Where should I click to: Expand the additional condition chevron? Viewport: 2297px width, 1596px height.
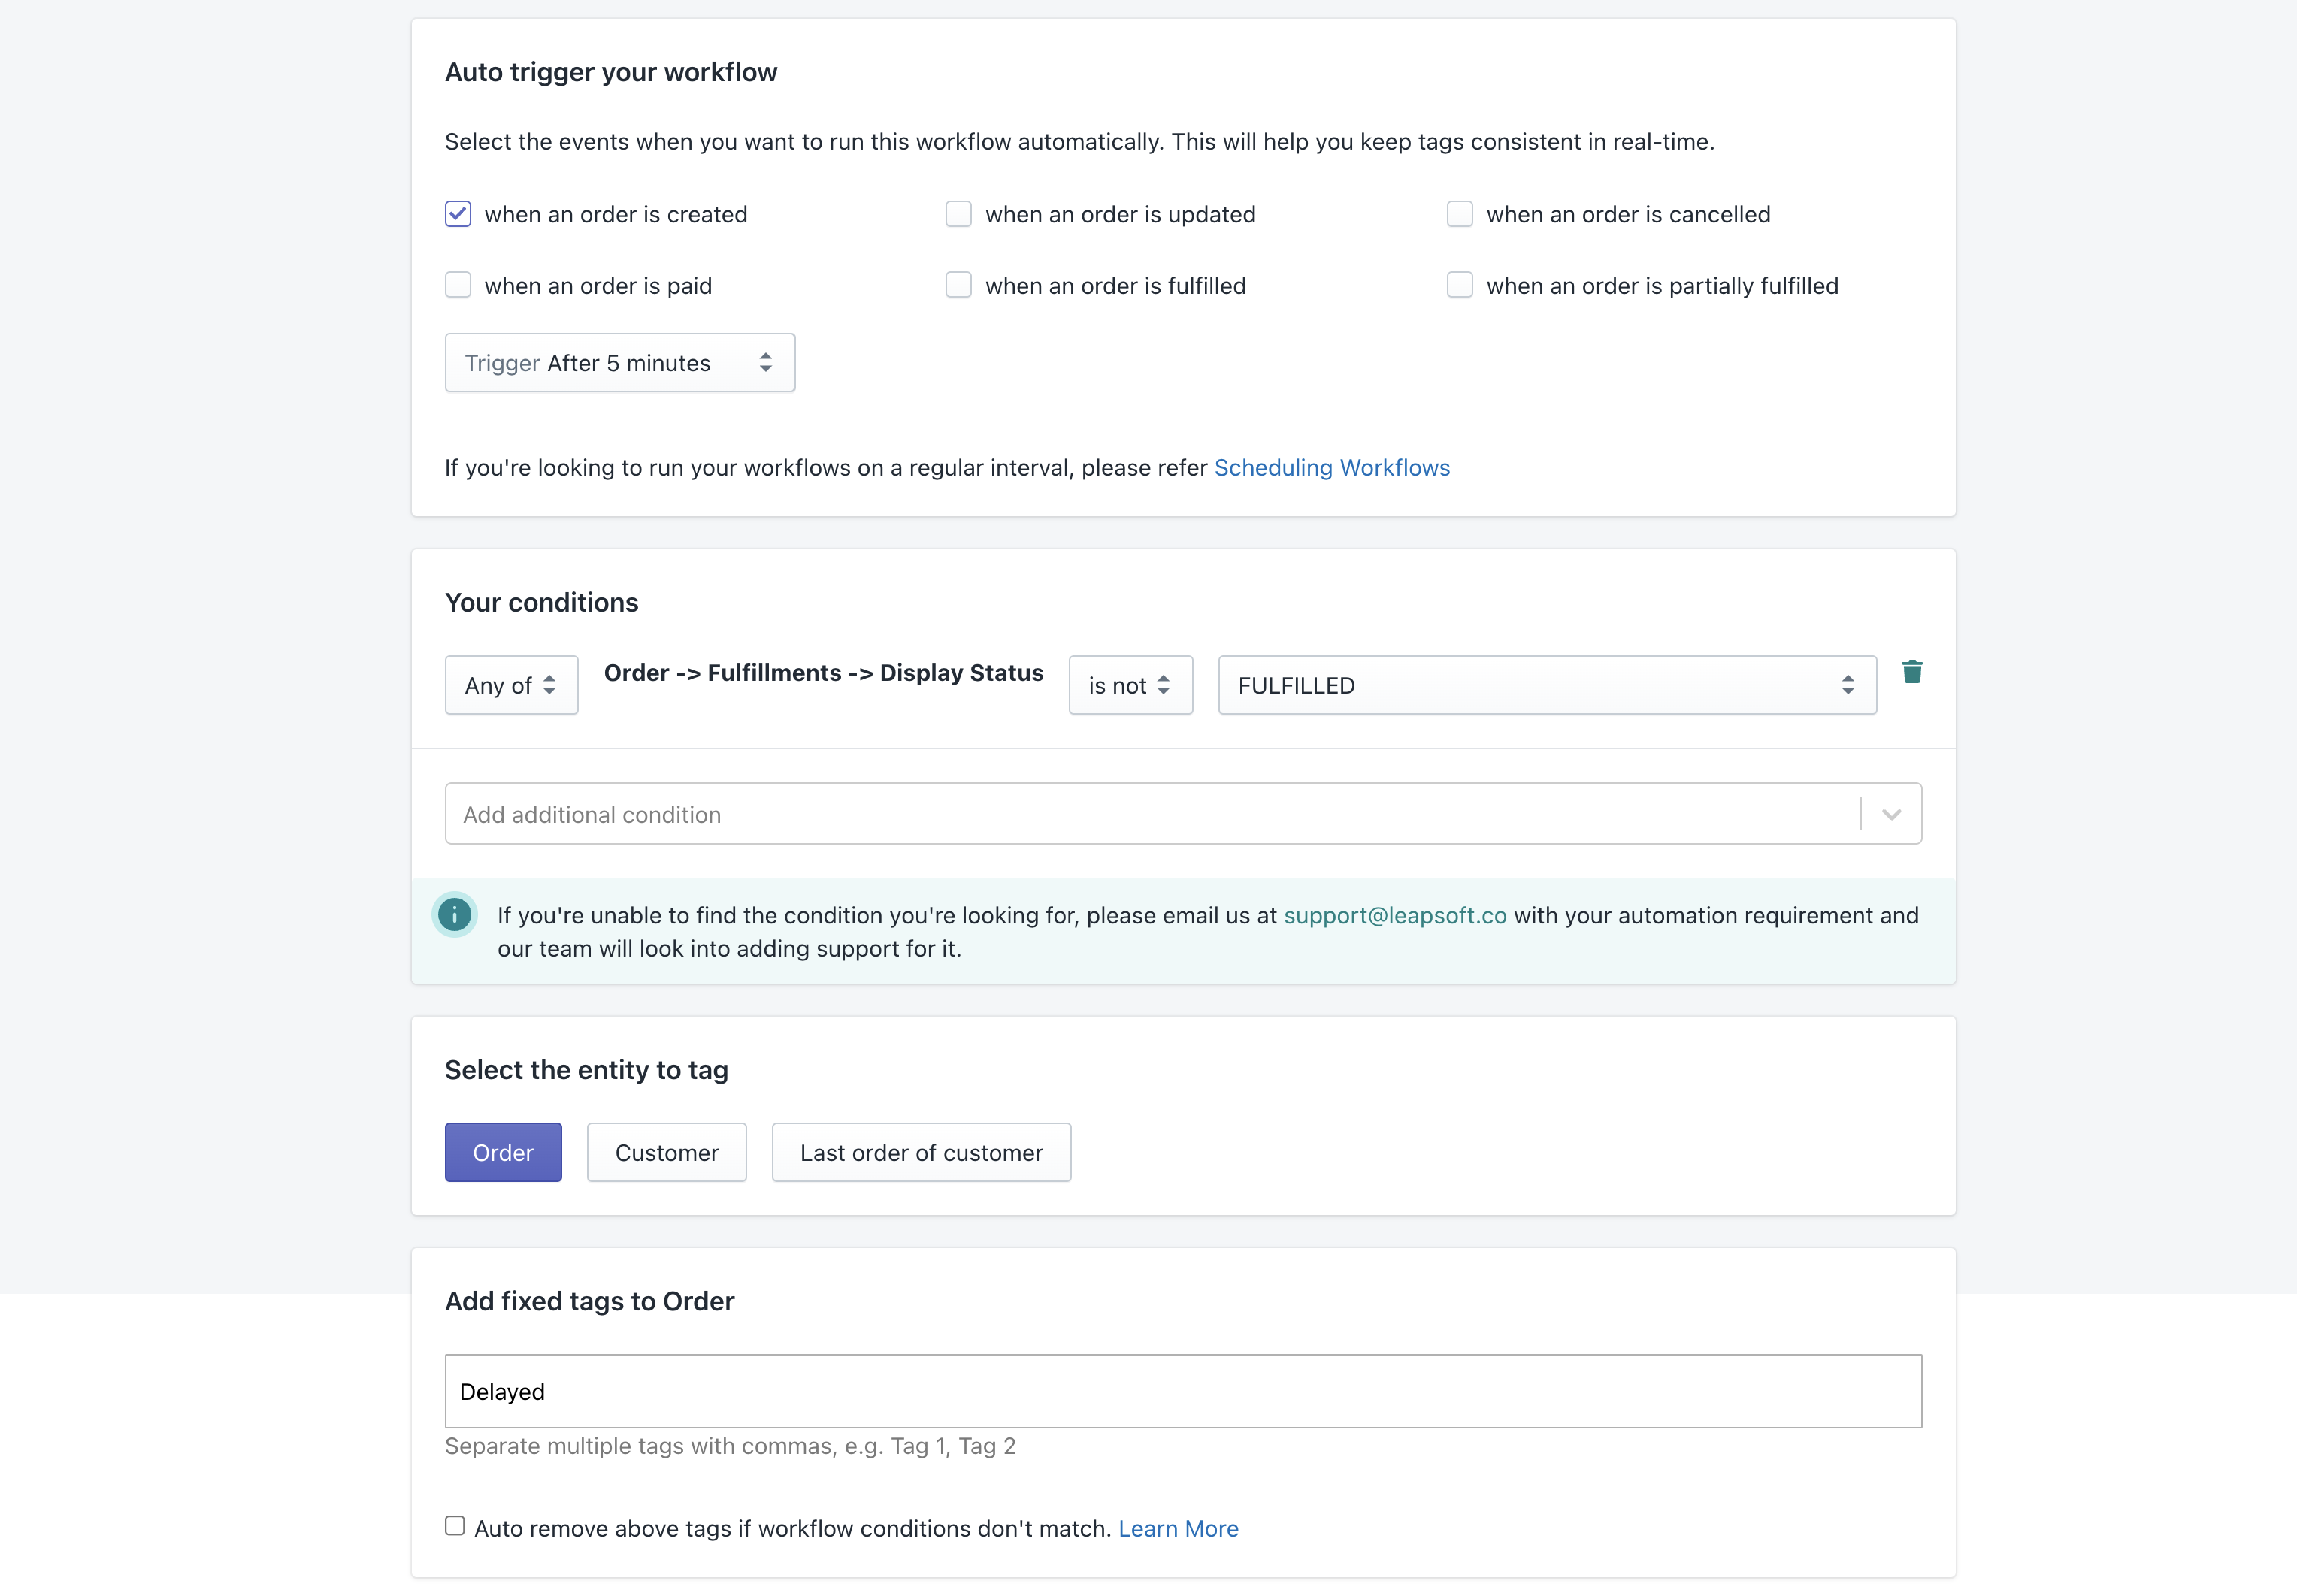coord(1891,813)
